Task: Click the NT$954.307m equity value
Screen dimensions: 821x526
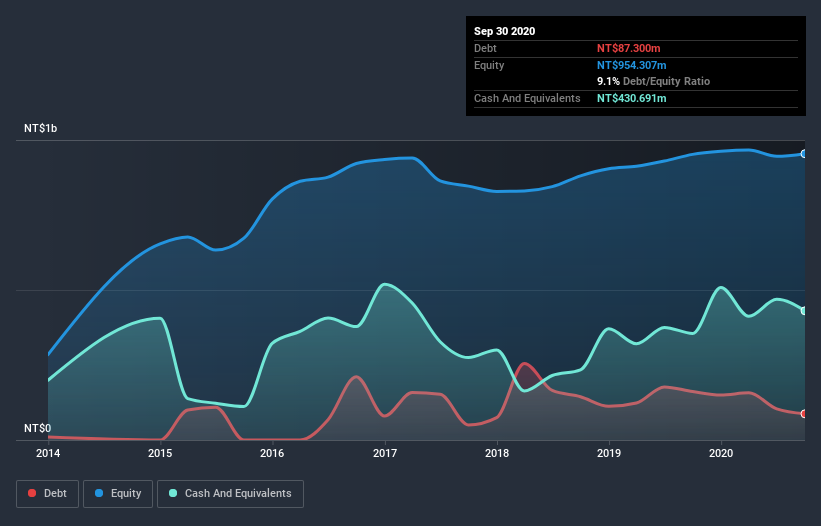Action: tap(631, 65)
